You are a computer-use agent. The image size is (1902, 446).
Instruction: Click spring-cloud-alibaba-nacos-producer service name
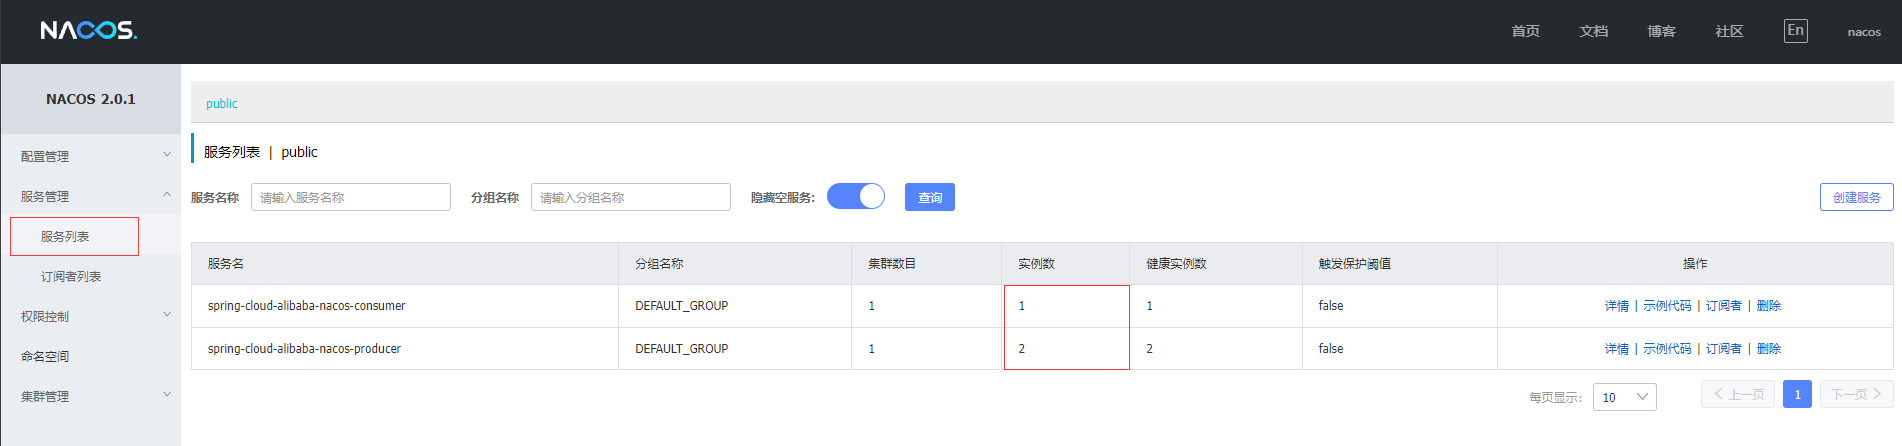click(305, 348)
